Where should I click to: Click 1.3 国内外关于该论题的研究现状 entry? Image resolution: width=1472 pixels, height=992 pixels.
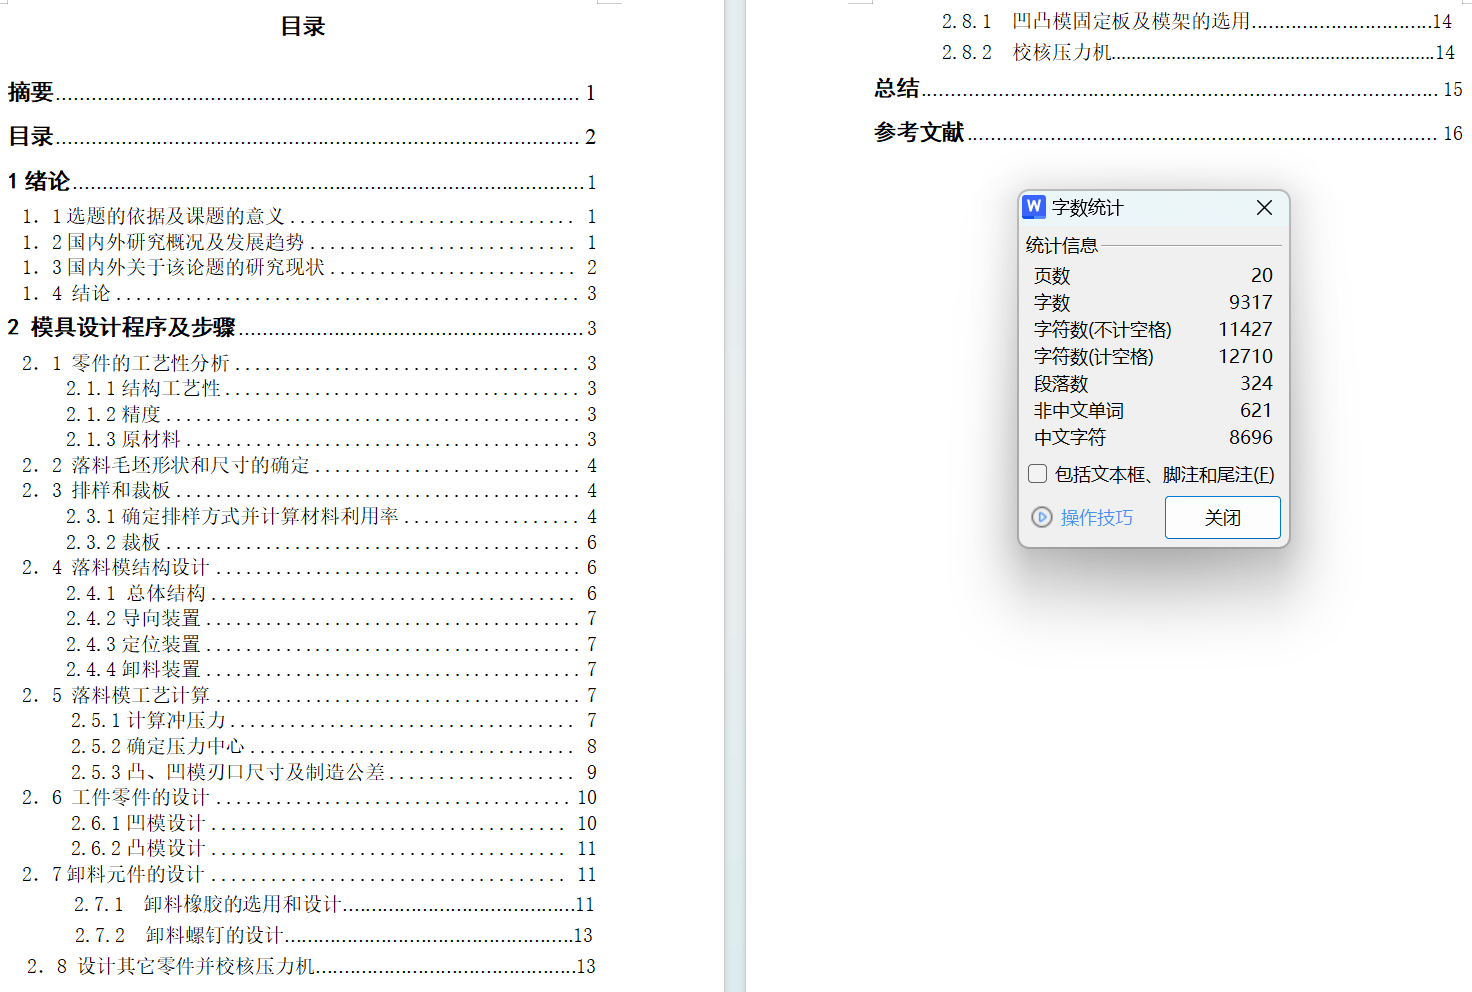[x=309, y=267]
